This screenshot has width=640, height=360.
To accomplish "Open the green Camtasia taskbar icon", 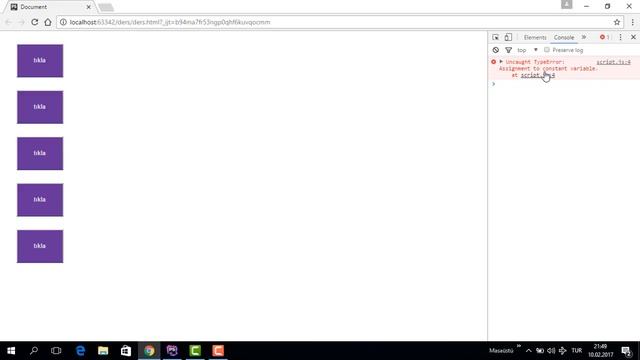I will (195, 351).
